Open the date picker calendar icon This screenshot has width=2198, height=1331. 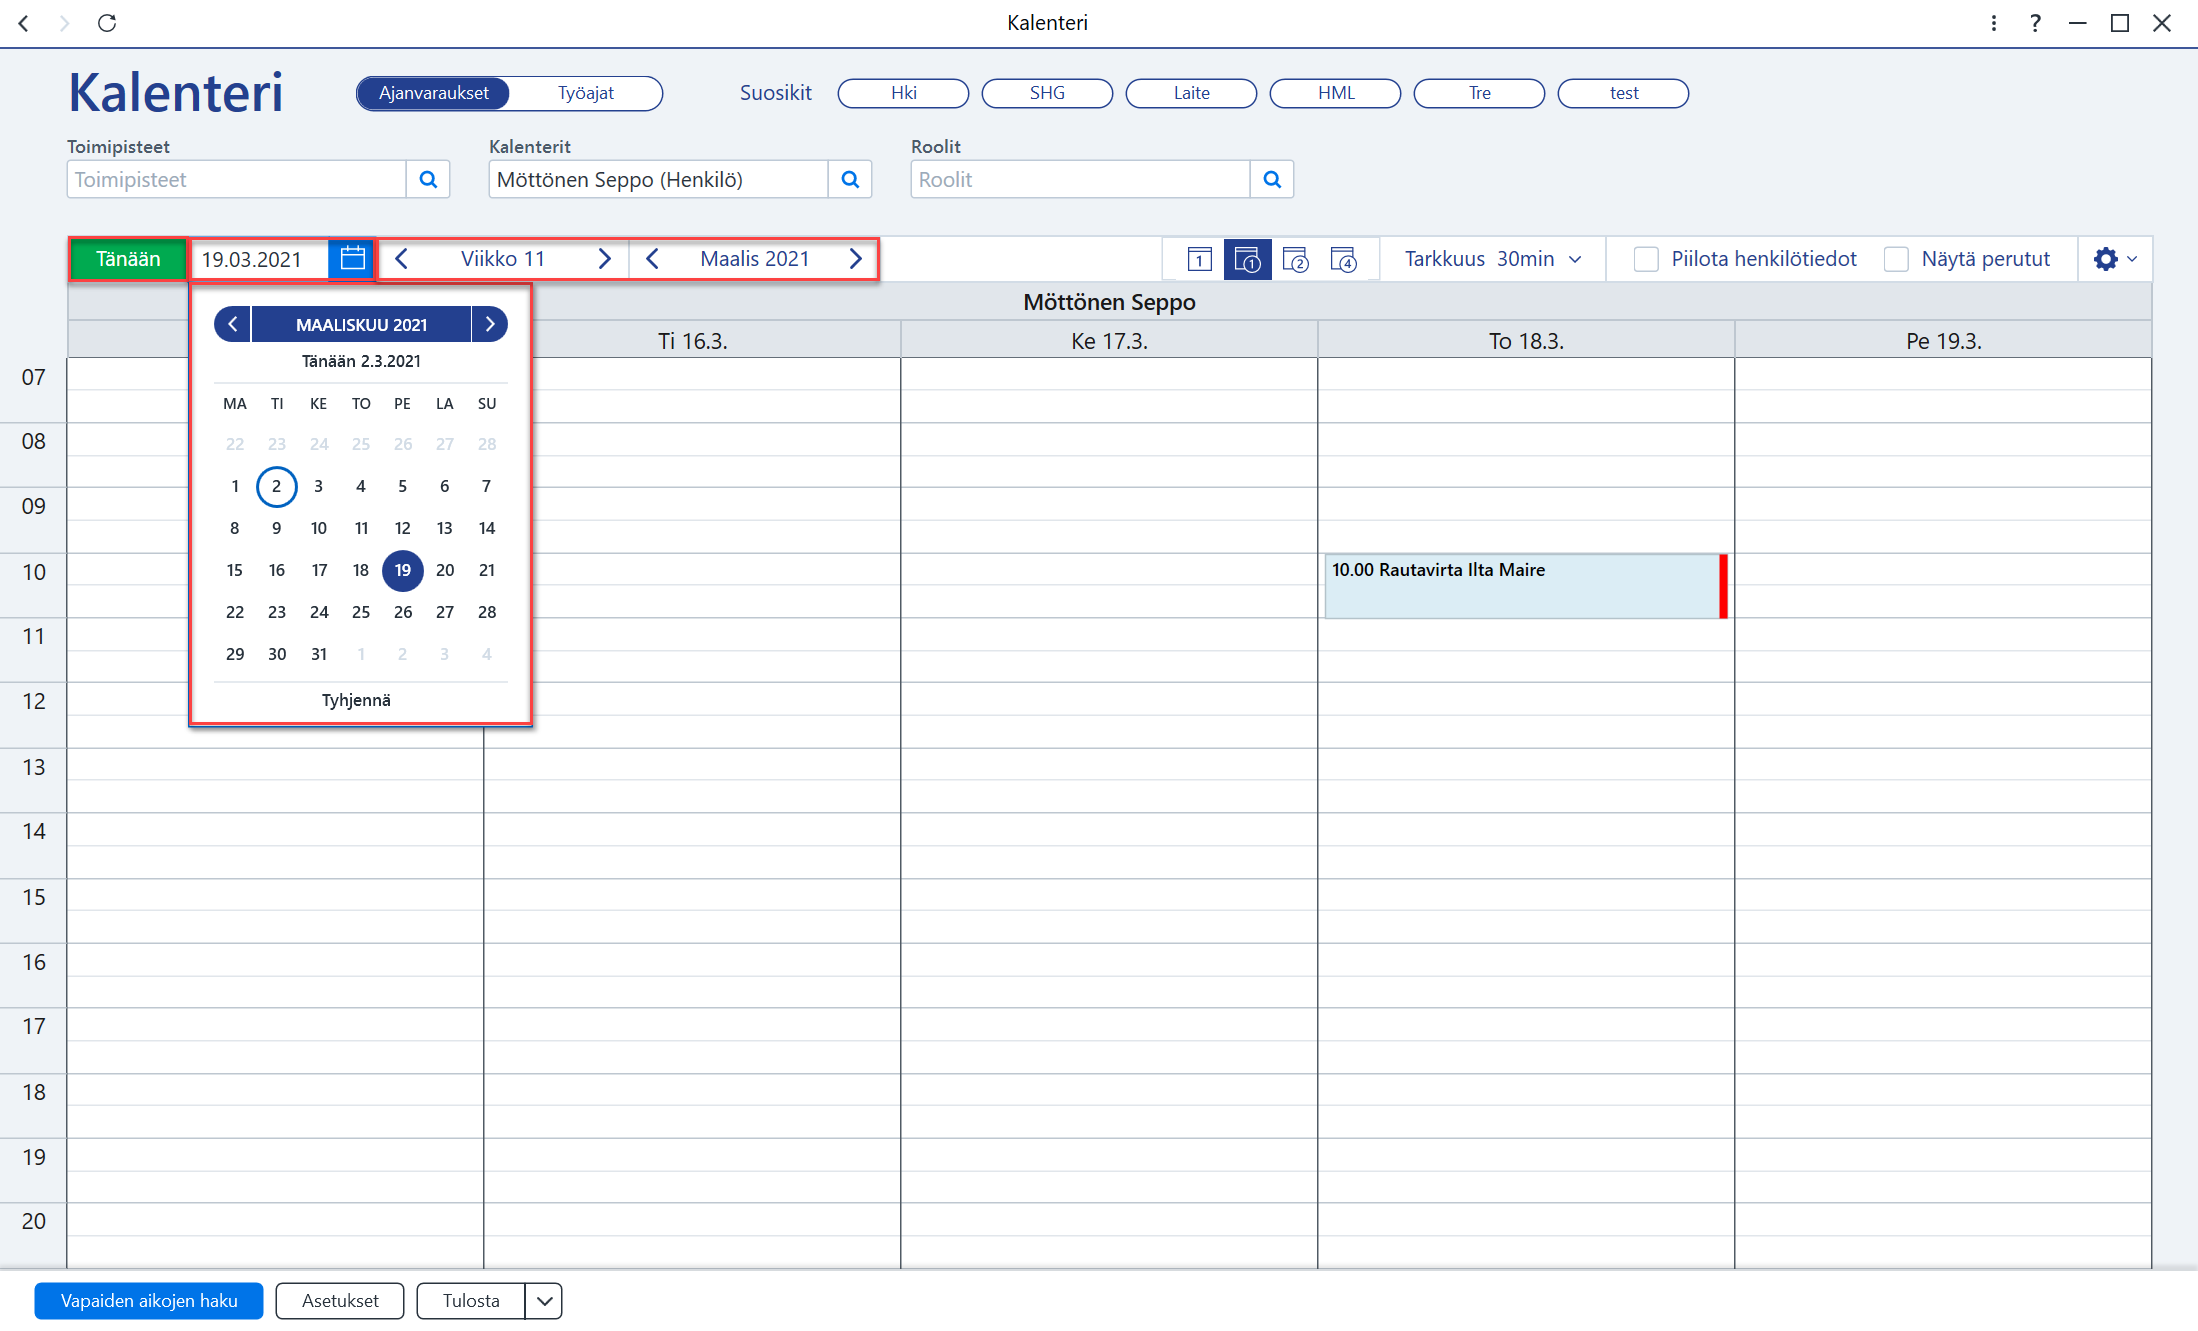[352, 259]
